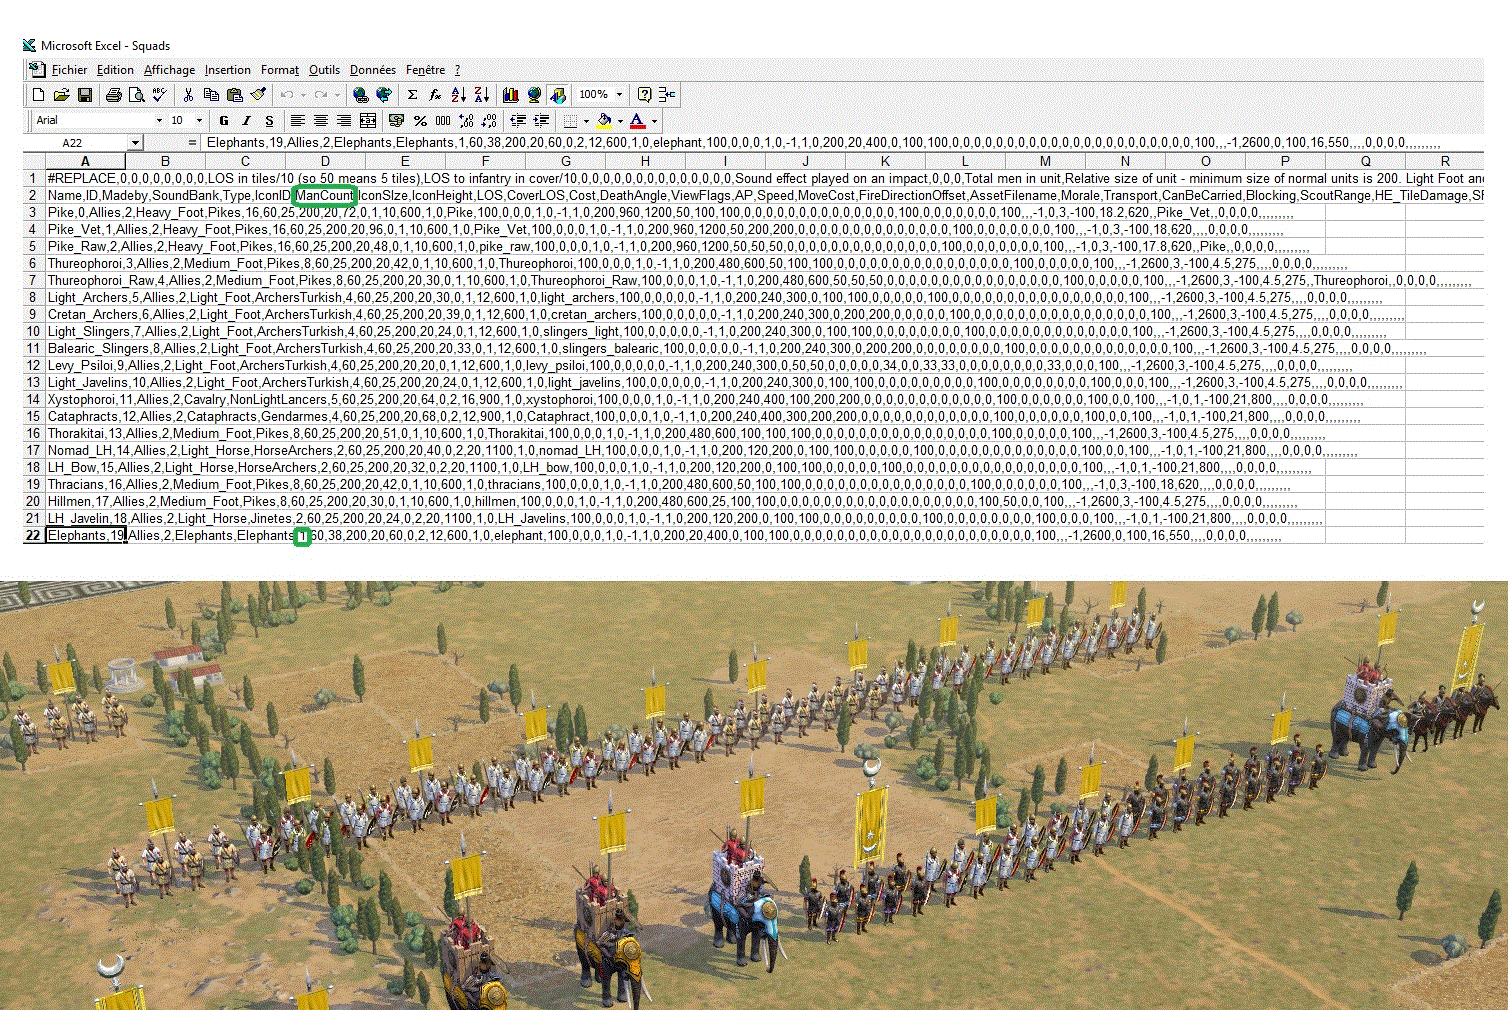Apply yellow fill color bucket
This screenshot has width=1508, height=1010.
point(604,121)
